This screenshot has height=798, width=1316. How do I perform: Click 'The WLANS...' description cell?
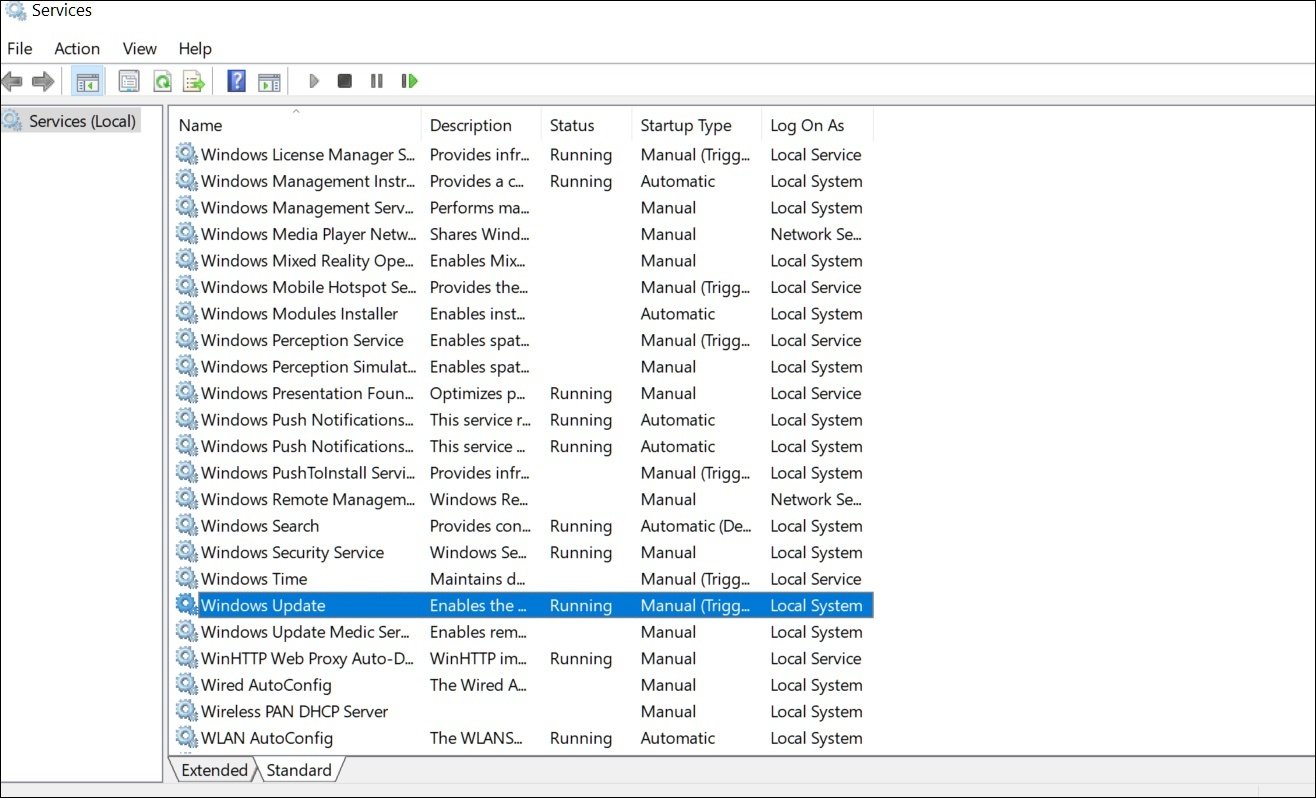[477, 738]
